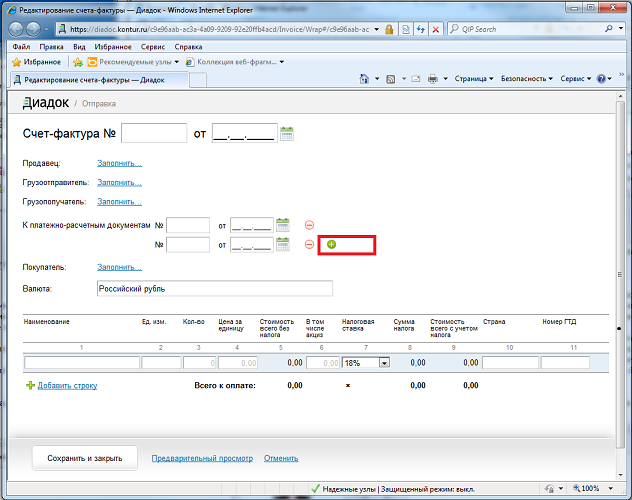The width and height of the screenshot is (632, 500).
Task: Open the Файл menu
Action: pyautogui.click(x=21, y=47)
